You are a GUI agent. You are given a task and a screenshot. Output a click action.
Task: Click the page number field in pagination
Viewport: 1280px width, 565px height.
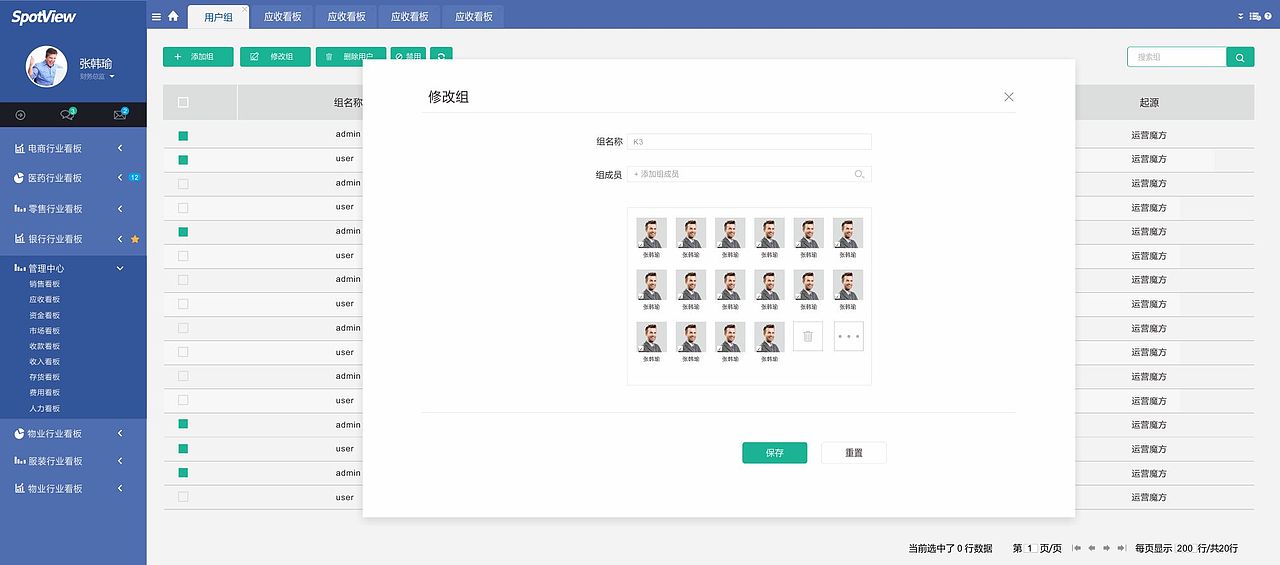pos(1029,548)
